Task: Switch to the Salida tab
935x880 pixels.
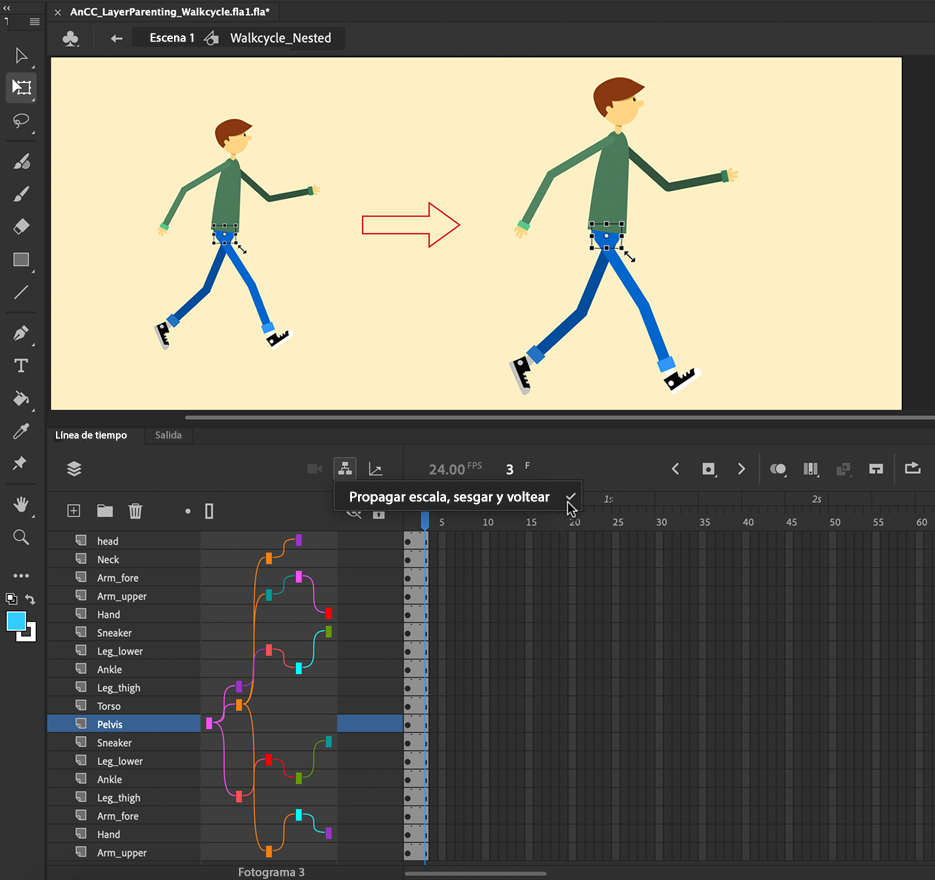Action: click(x=168, y=436)
